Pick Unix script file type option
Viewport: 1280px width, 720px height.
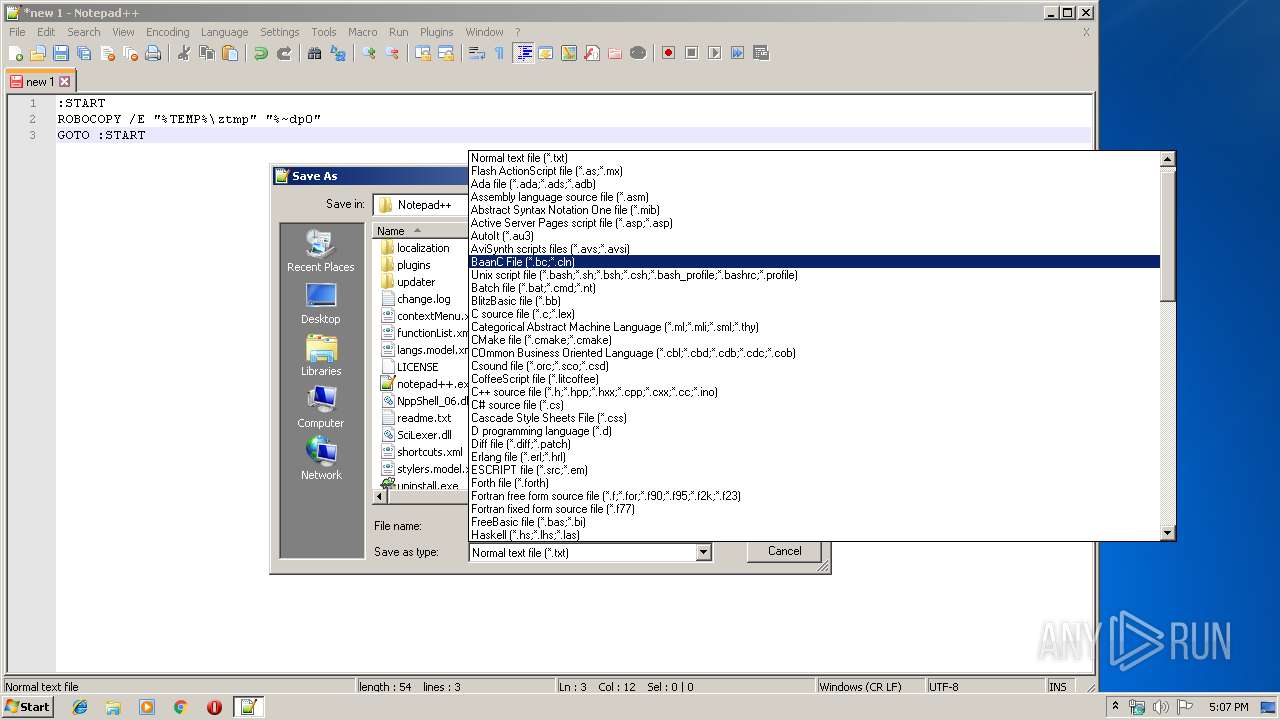pos(814,275)
